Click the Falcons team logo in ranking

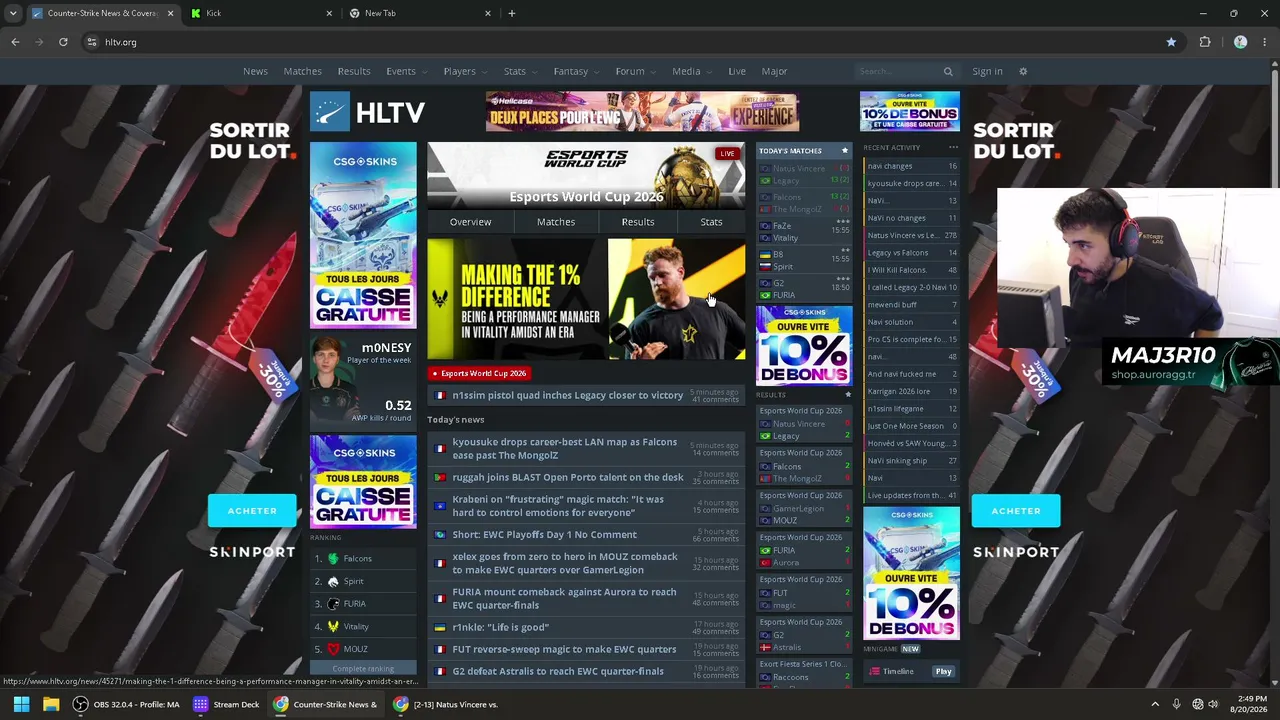coord(333,559)
